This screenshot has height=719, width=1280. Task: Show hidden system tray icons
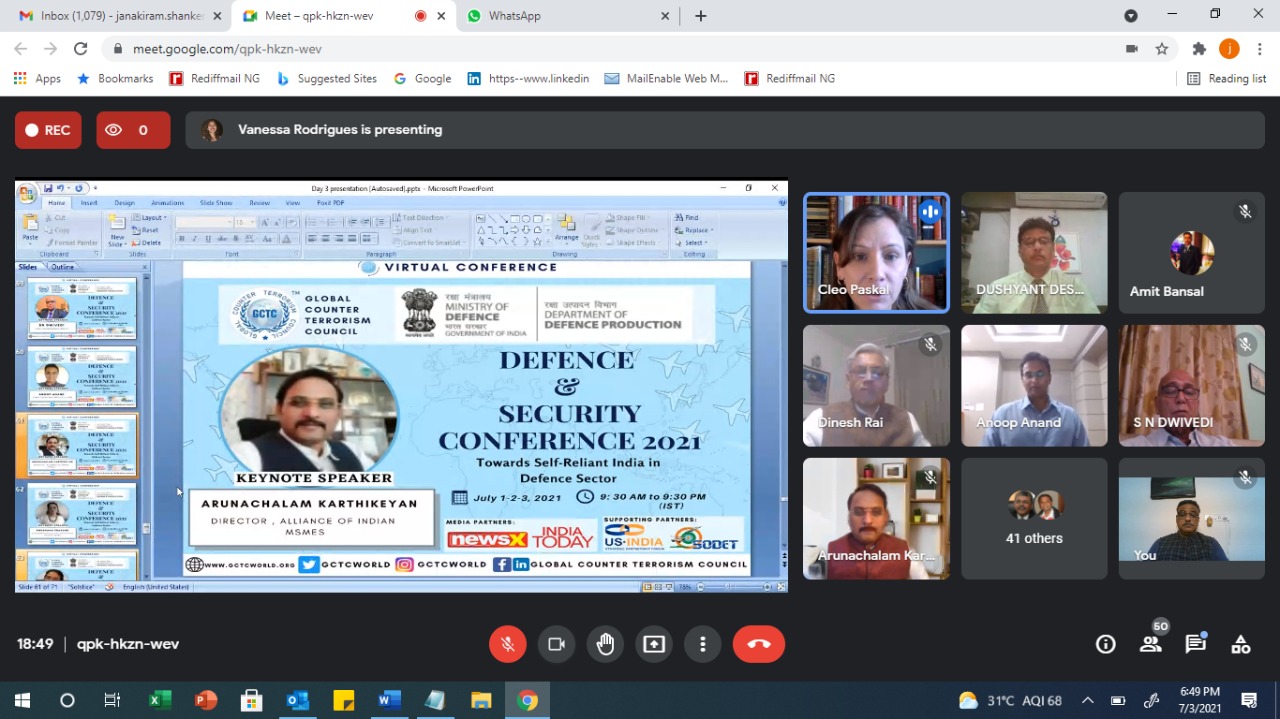pyautogui.click(x=1088, y=700)
